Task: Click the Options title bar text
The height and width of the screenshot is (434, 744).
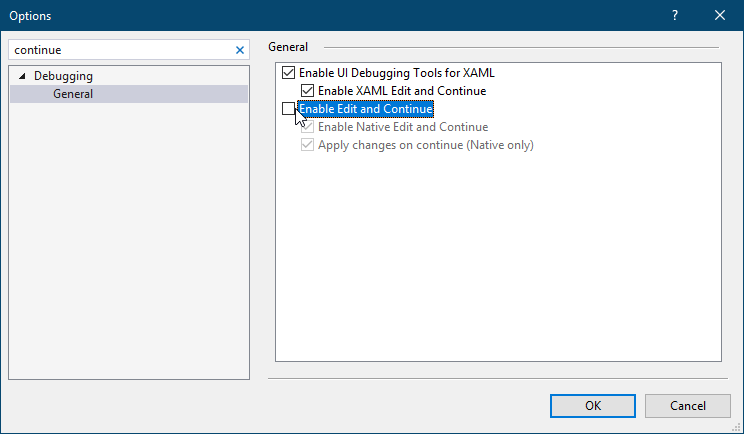Action: (x=30, y=15)
